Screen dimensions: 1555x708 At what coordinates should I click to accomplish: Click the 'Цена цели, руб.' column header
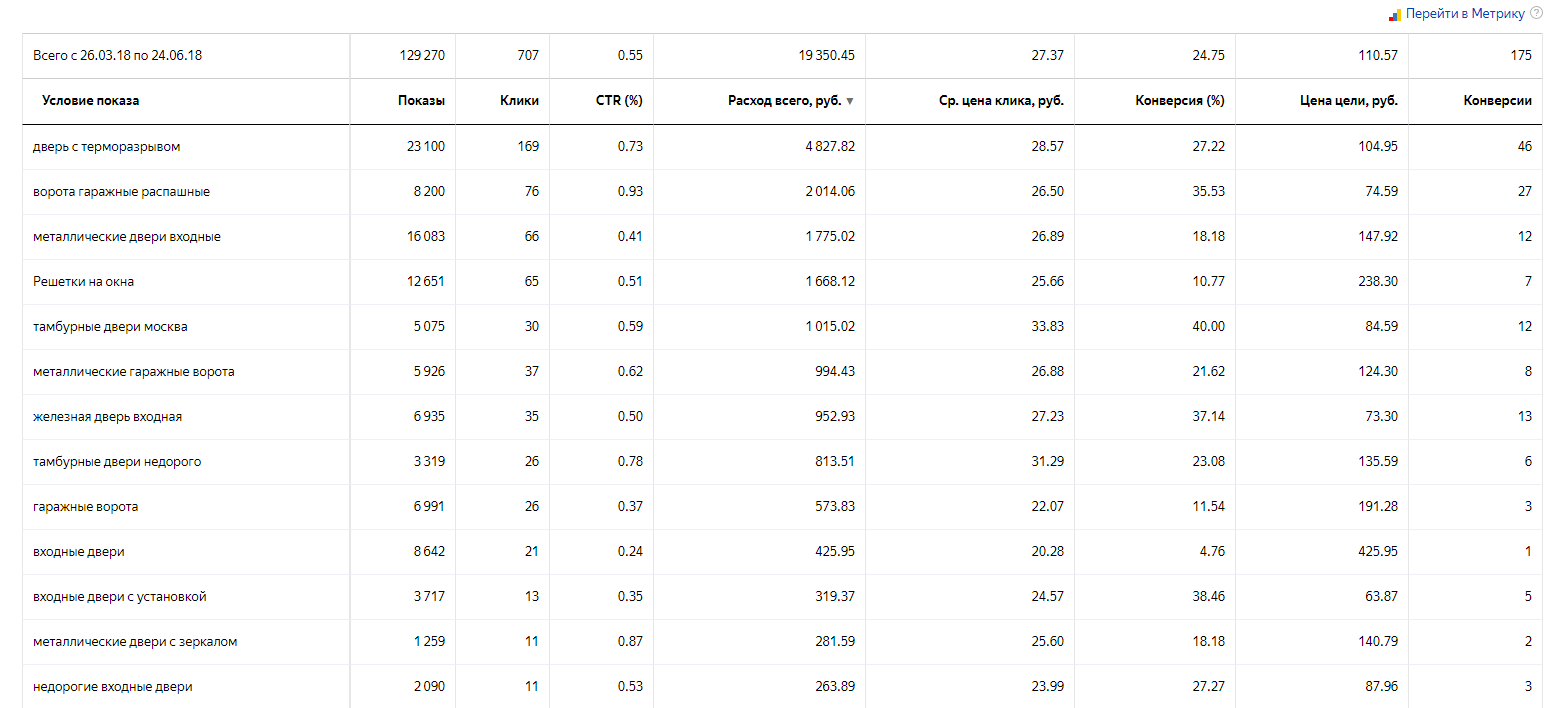click(1348, 101)
